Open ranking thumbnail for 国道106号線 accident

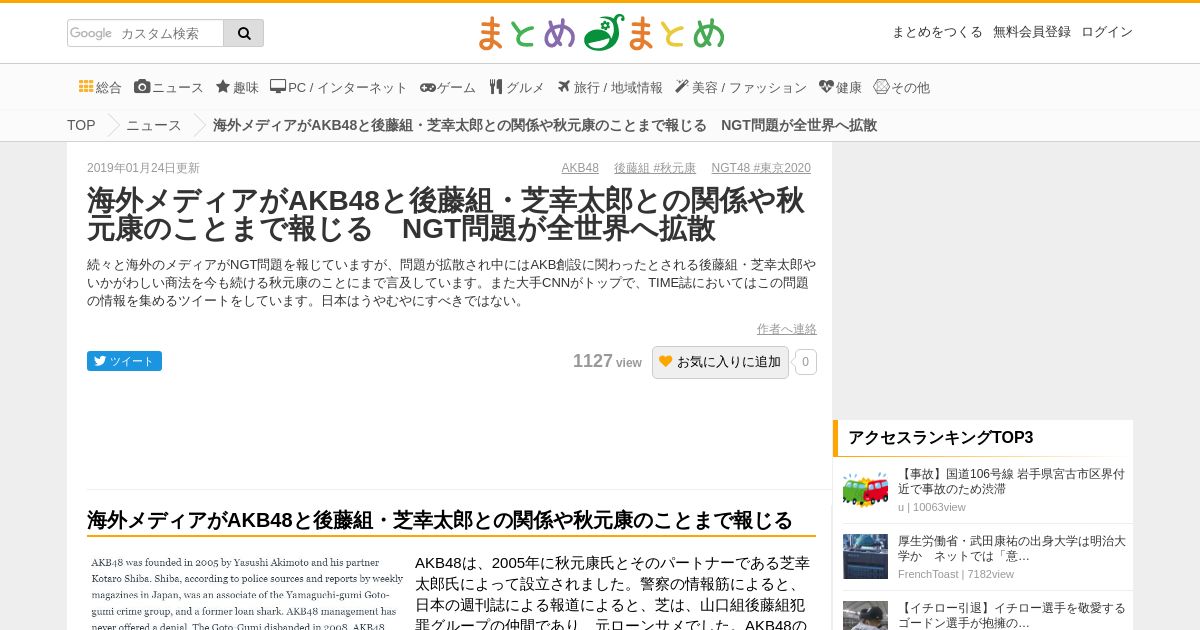pos(865,489)
